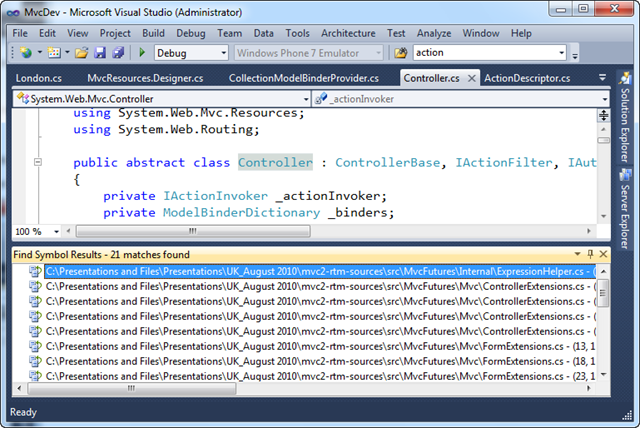The height and width of the screenshot is (428, 640).
Task: Open the Tools menu
Action: (298, 33)
